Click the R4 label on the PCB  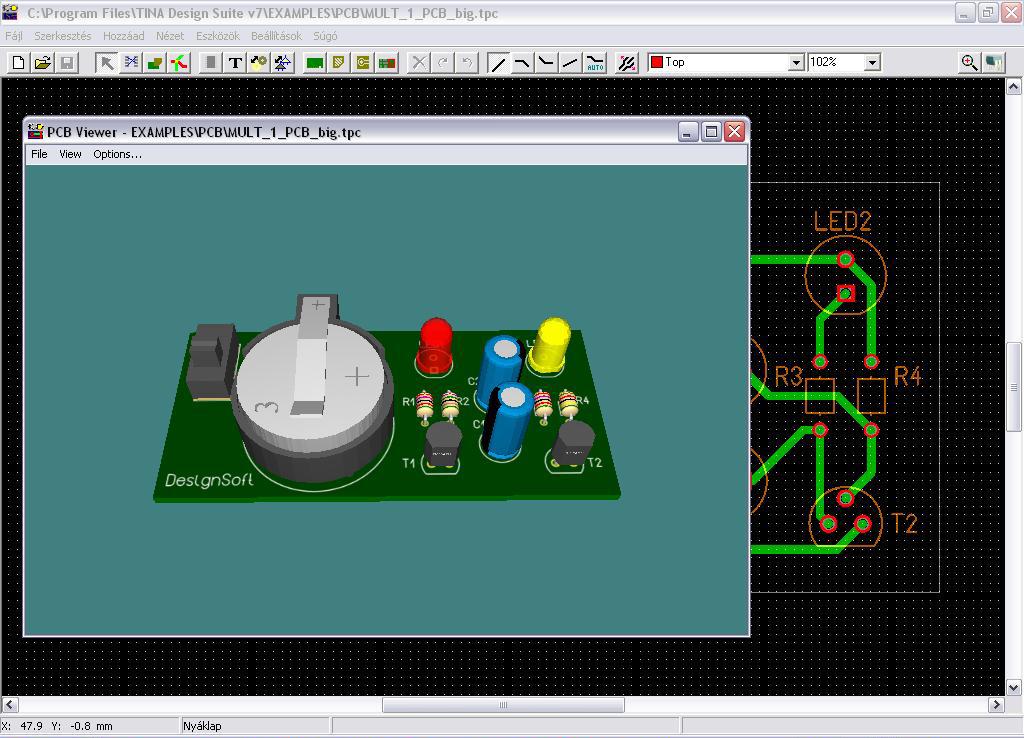907,376
